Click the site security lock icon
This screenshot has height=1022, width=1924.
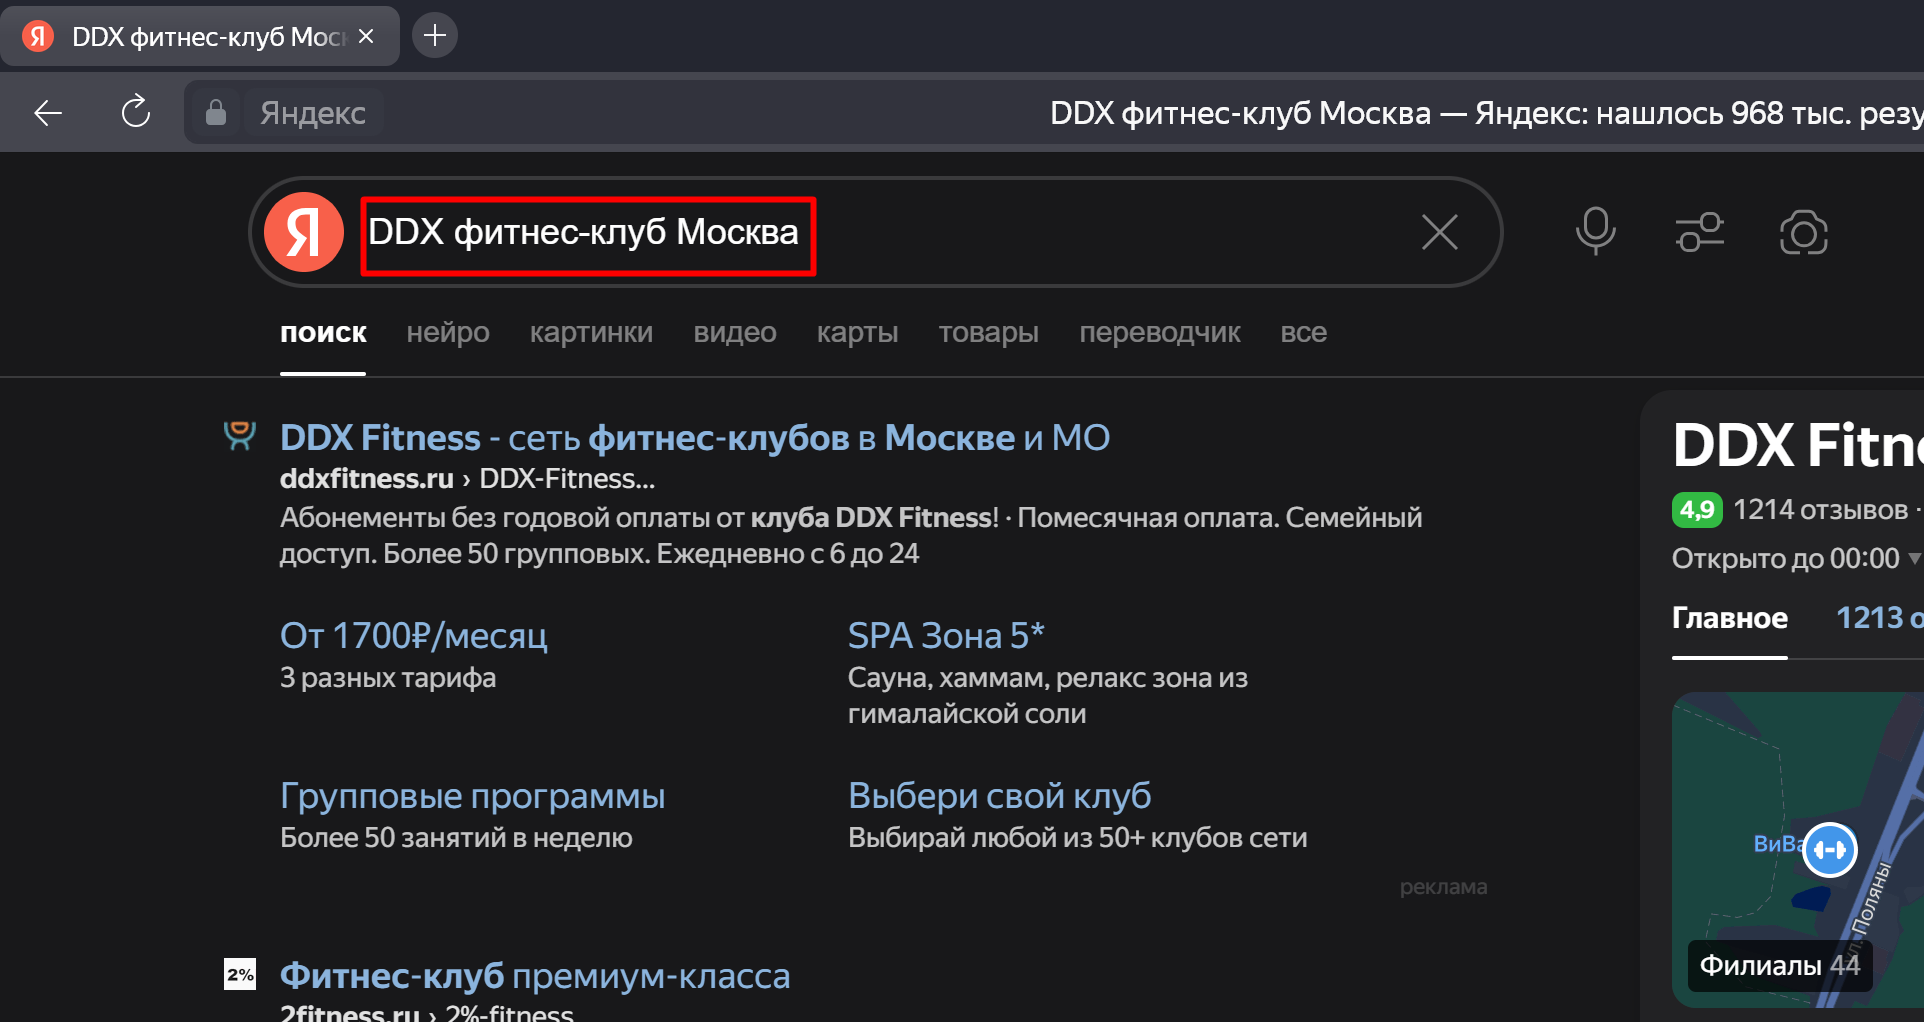click(x=215, y=112)
